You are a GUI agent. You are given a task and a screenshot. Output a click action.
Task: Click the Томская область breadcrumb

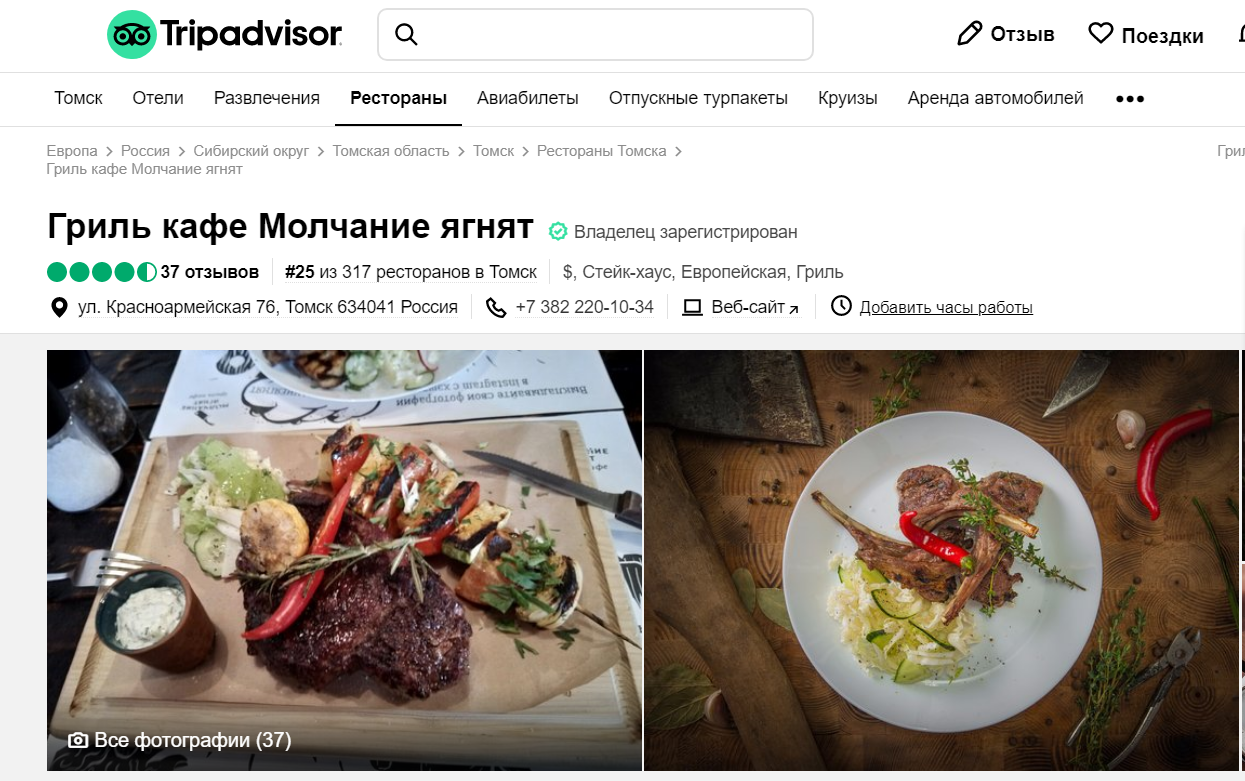(x=391, y=151)
